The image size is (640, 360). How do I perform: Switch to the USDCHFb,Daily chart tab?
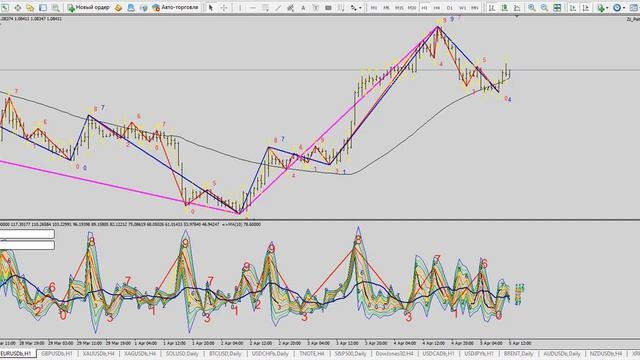(270, 353)
